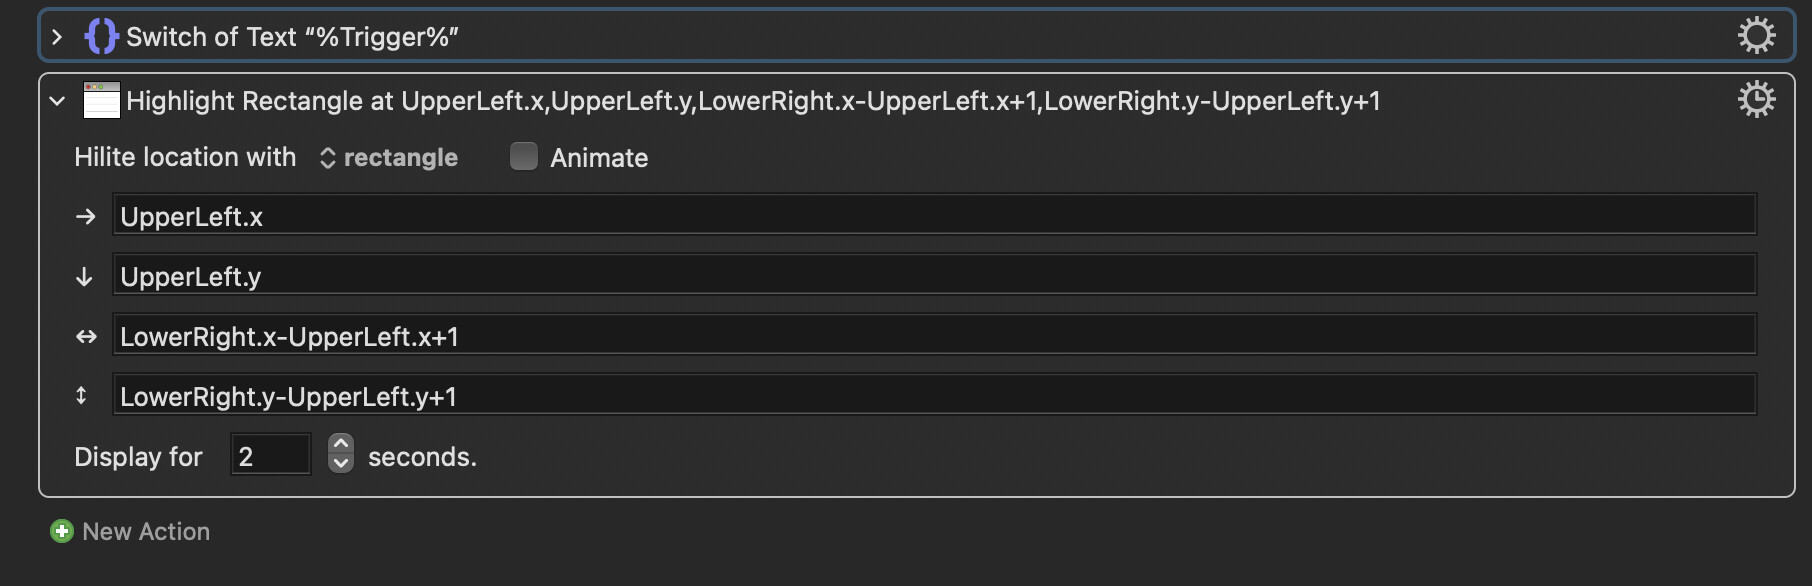Click the New Action label

[x=146, y=531]
